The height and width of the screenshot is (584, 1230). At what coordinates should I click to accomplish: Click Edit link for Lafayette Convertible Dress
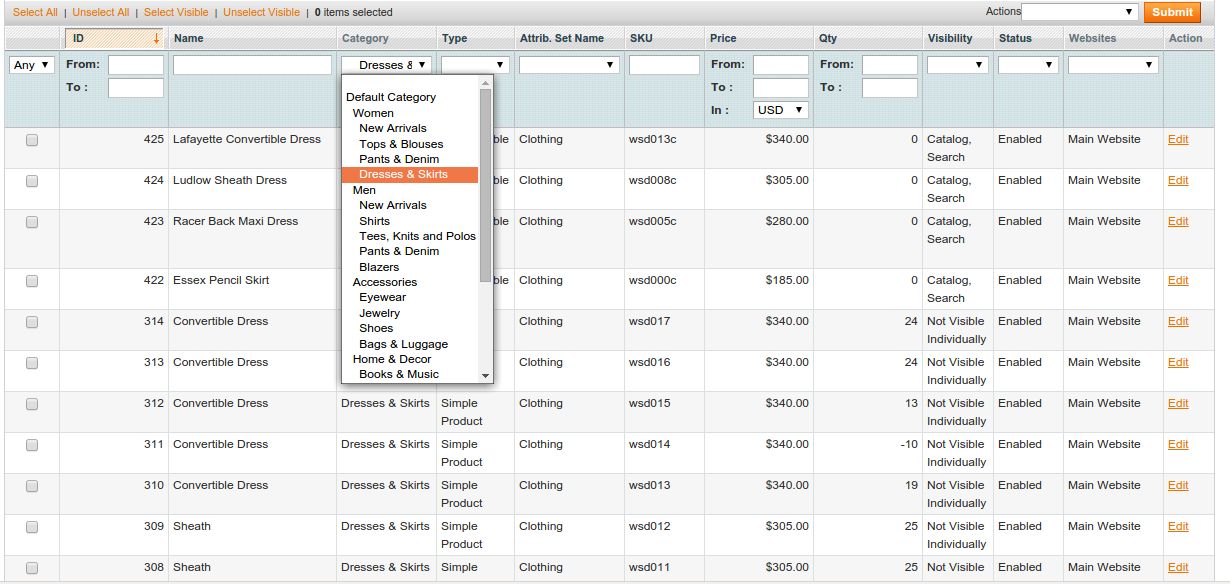(x=1178, y=139)
